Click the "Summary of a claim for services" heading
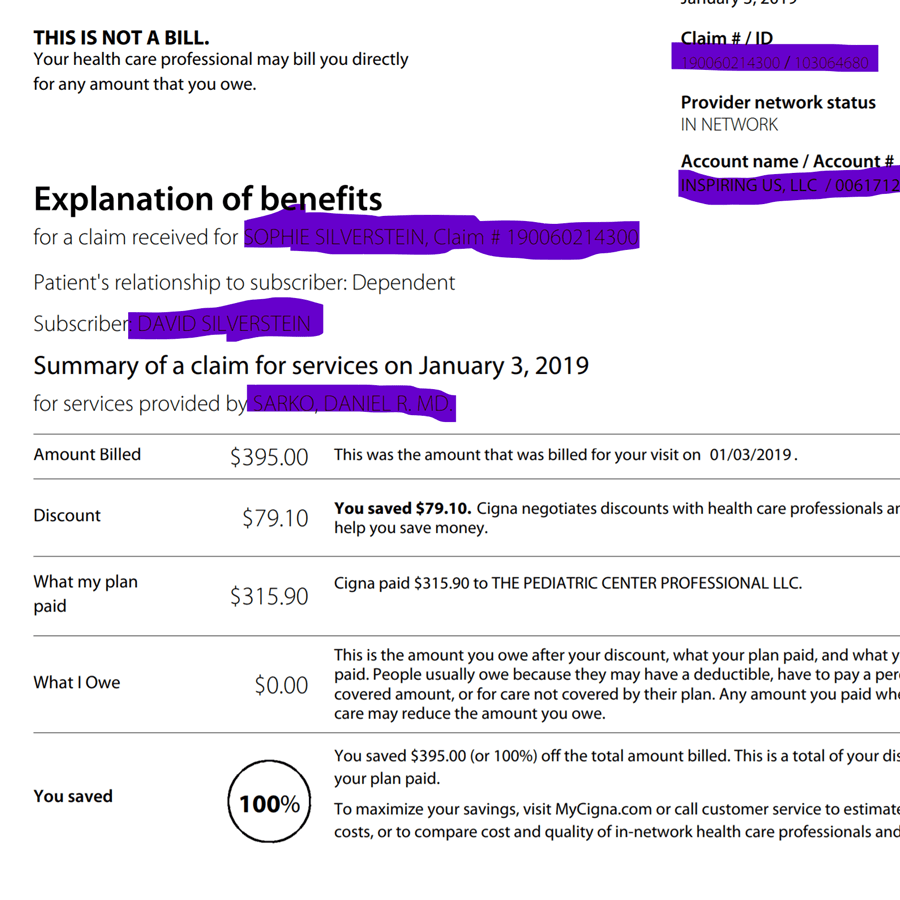The width and height of the screenshot is (900, 900). [x=311, y=366]
